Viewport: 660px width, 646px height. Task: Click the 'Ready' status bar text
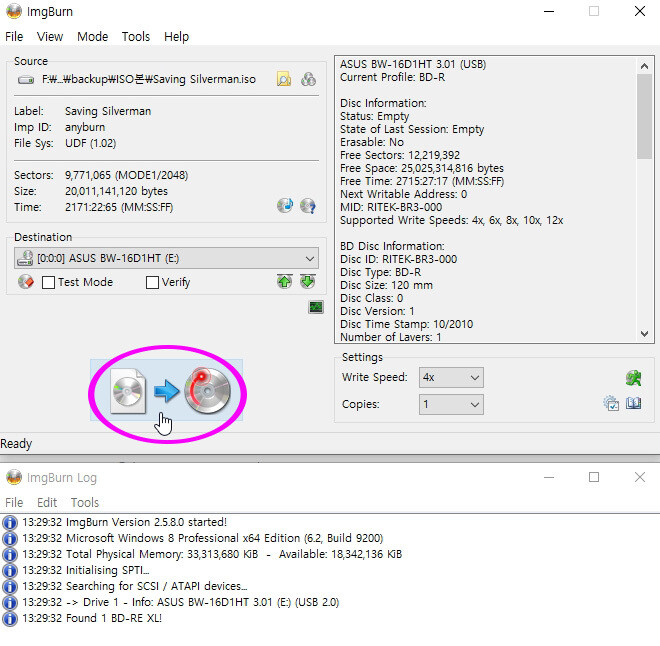[16, 444]
